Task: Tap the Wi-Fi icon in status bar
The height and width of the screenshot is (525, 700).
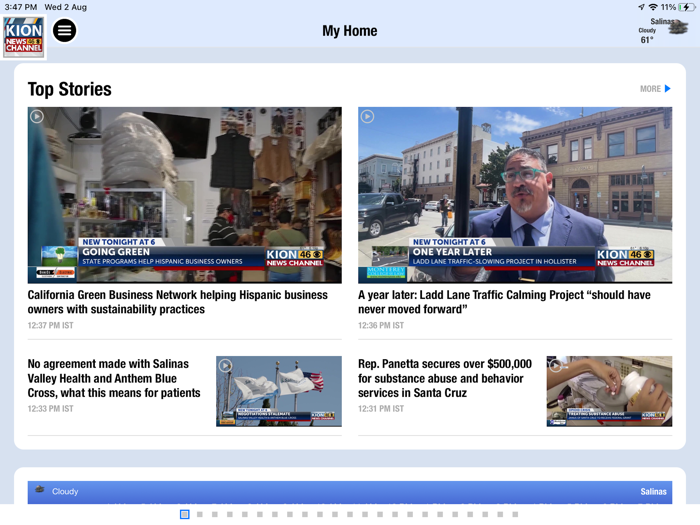Action: click(x=653, y=7)
